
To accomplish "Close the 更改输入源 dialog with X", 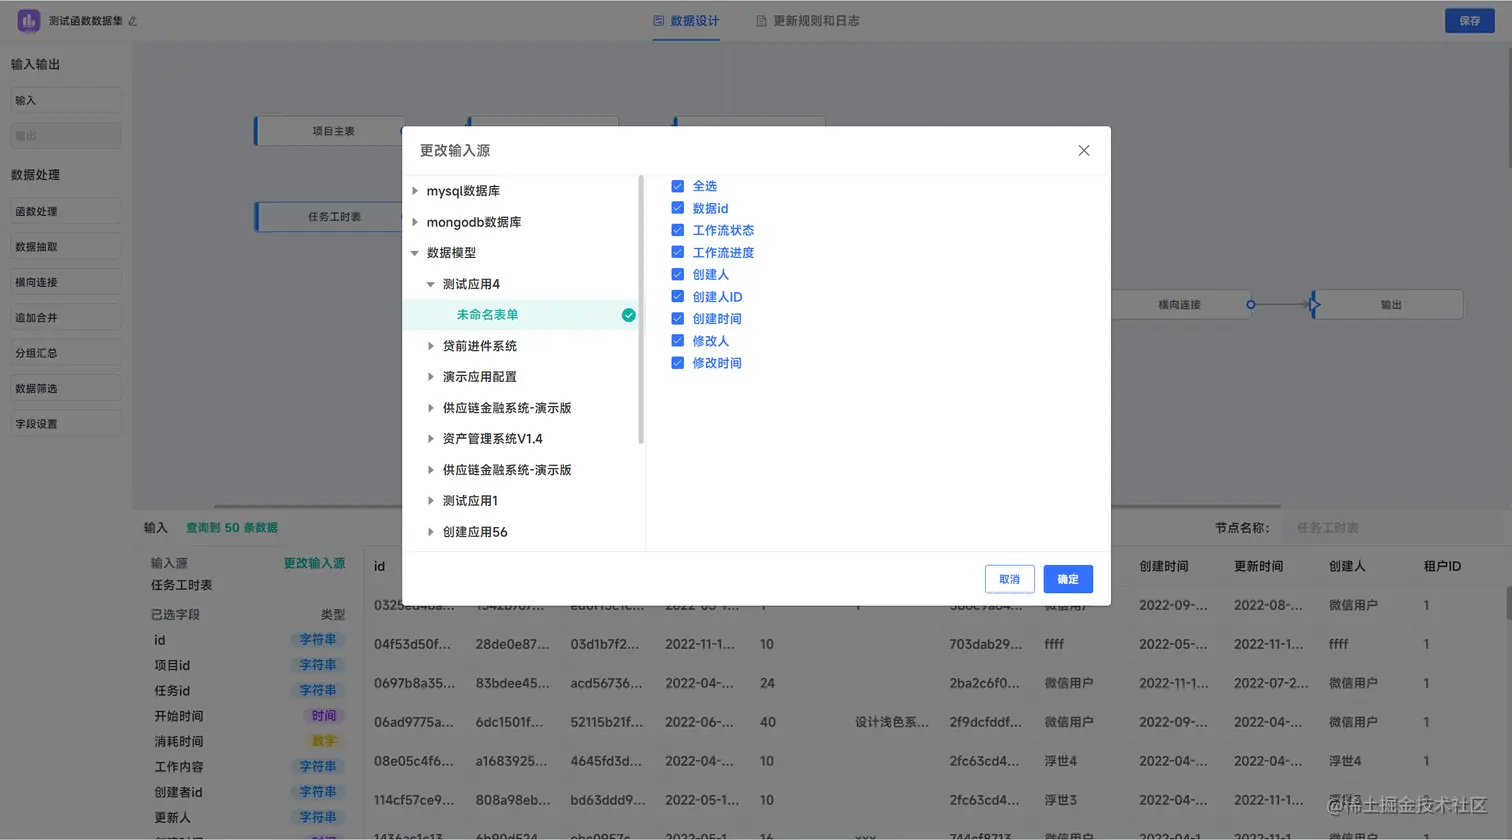I will click(1084, 150).
